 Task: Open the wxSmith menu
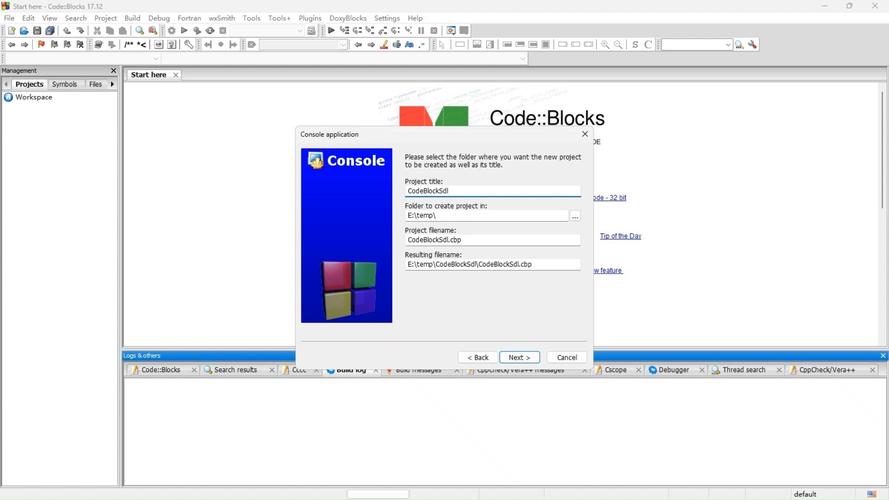point(222,18)
